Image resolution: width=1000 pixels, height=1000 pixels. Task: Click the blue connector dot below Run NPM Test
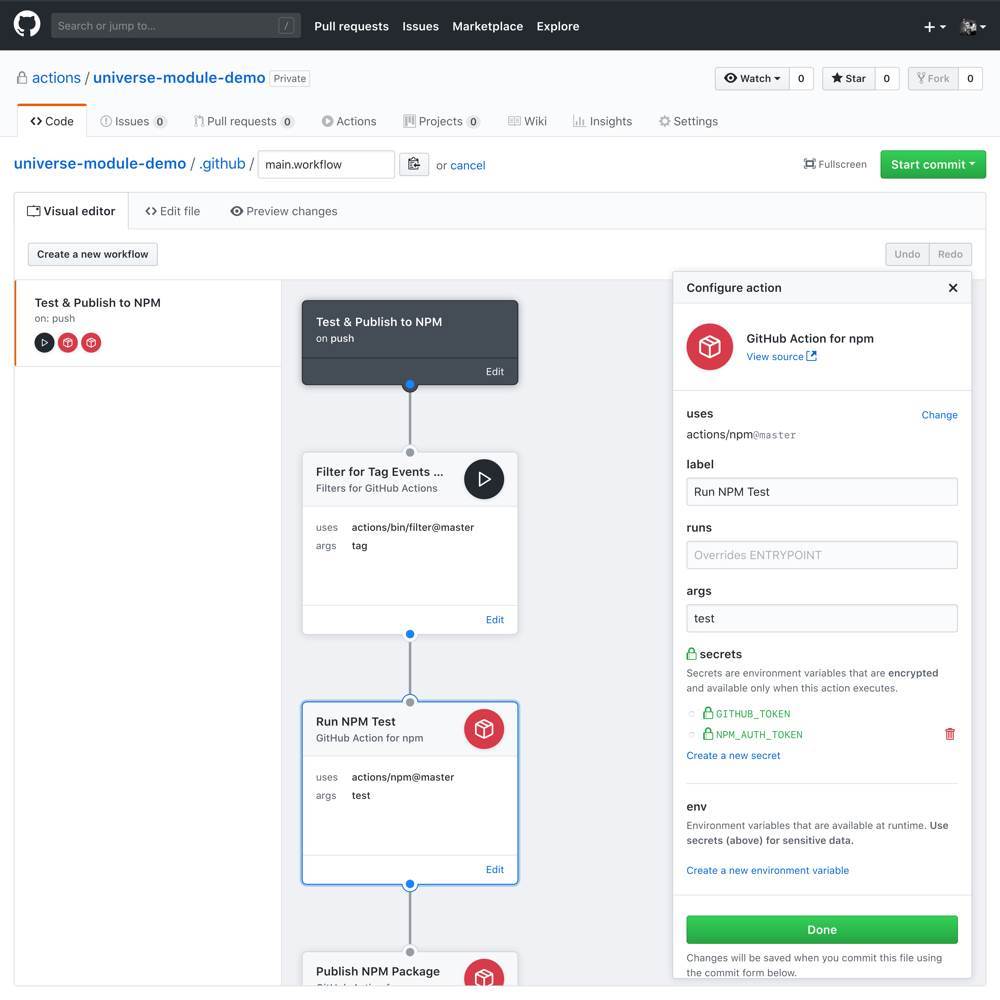[410, 885]
